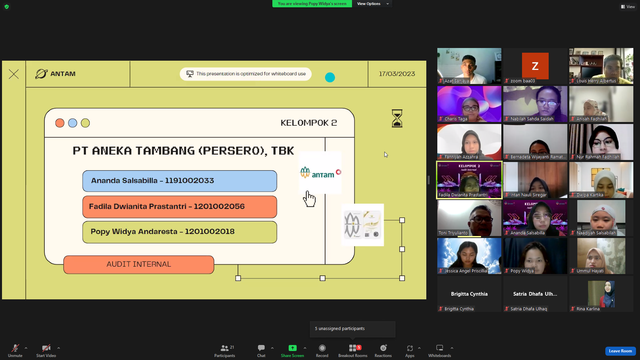This screenshot has height=360, width=640.
Task: Open Whiteboards
Action: tap(440, 350)
